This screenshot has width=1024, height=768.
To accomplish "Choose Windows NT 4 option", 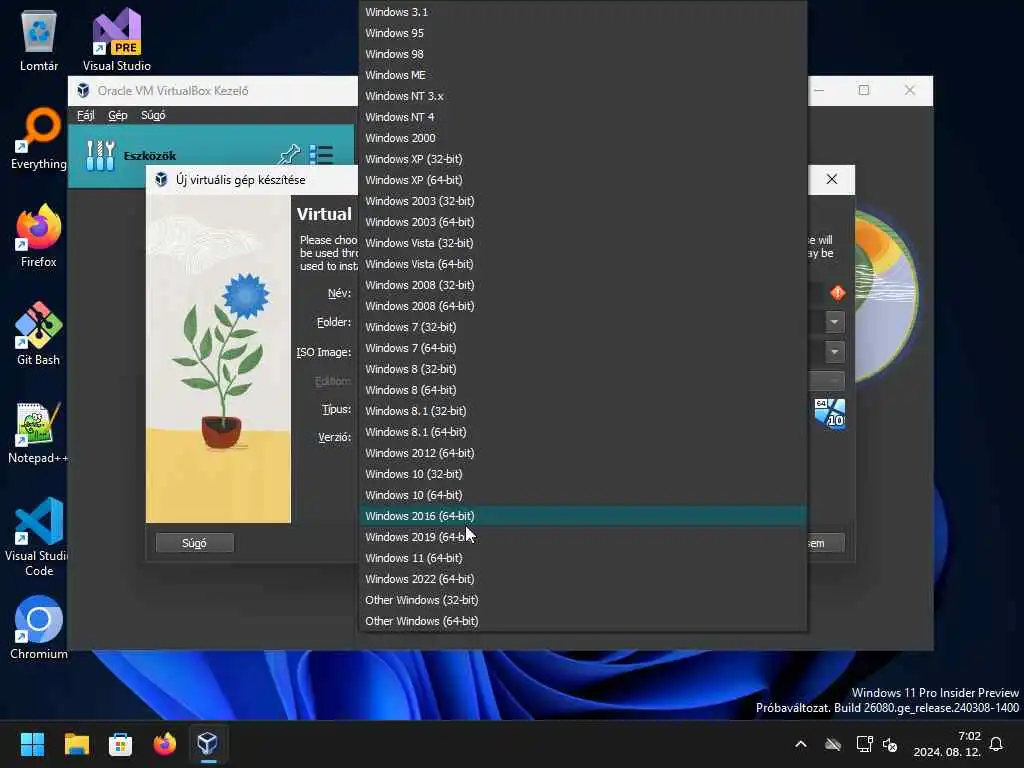I will [x=583, y=117].
